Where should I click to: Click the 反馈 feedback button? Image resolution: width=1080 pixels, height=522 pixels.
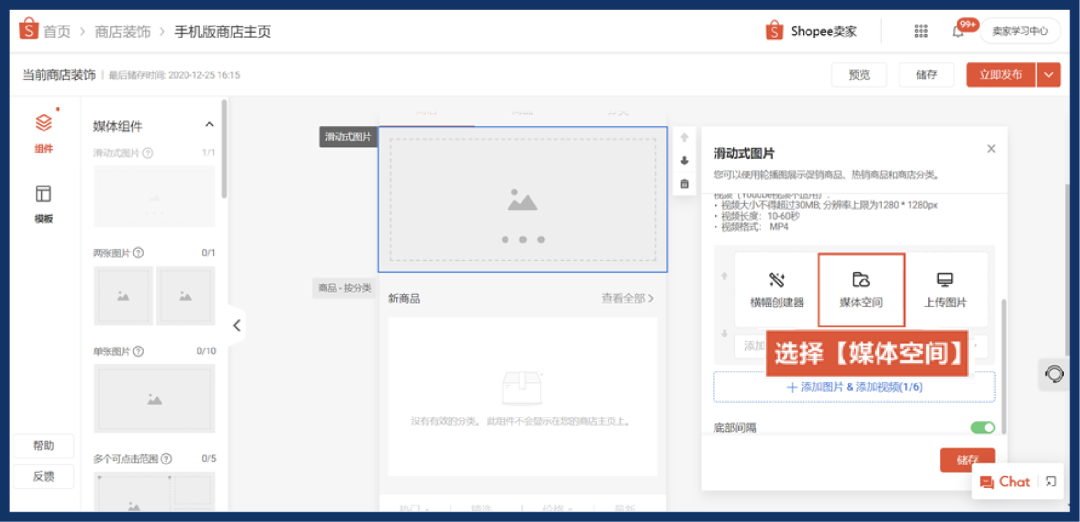click(x=43, y=477)
